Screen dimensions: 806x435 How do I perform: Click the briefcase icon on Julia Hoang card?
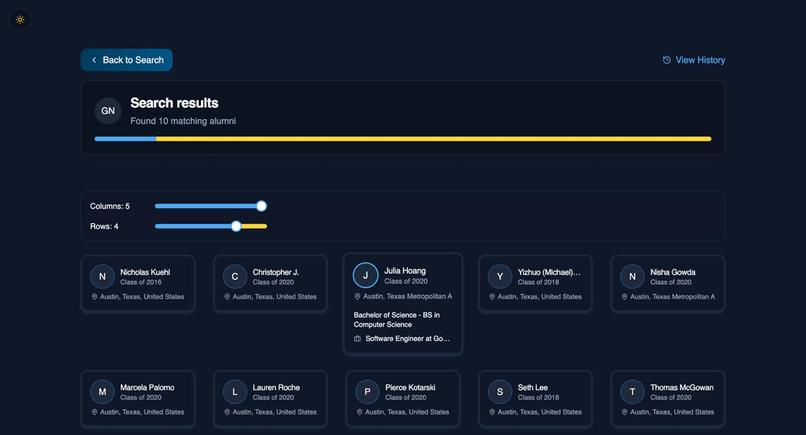tap(357, 338)
